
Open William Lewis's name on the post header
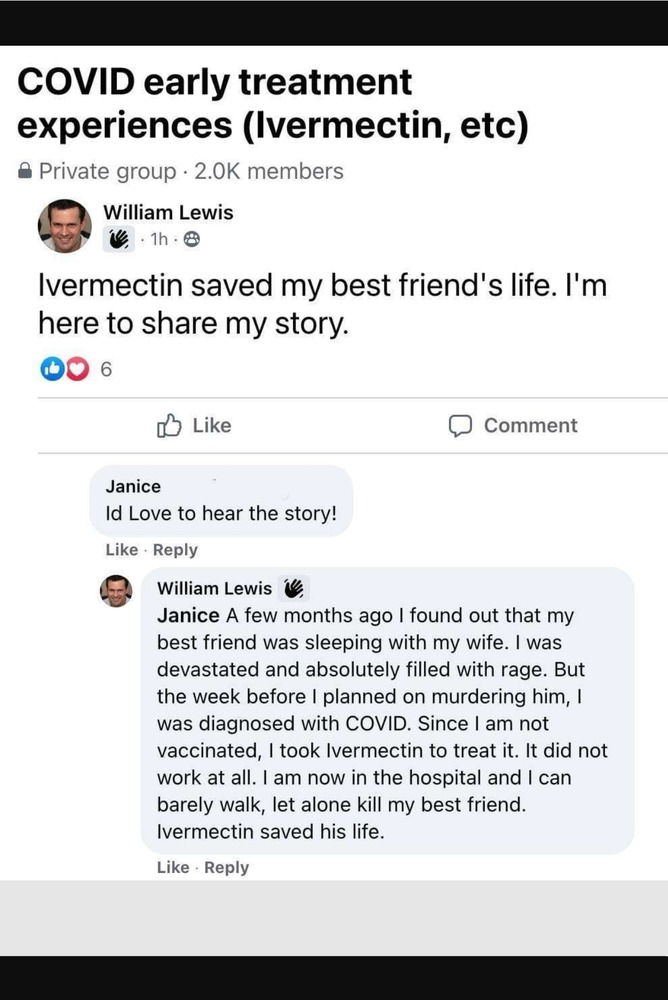[168, 212]
